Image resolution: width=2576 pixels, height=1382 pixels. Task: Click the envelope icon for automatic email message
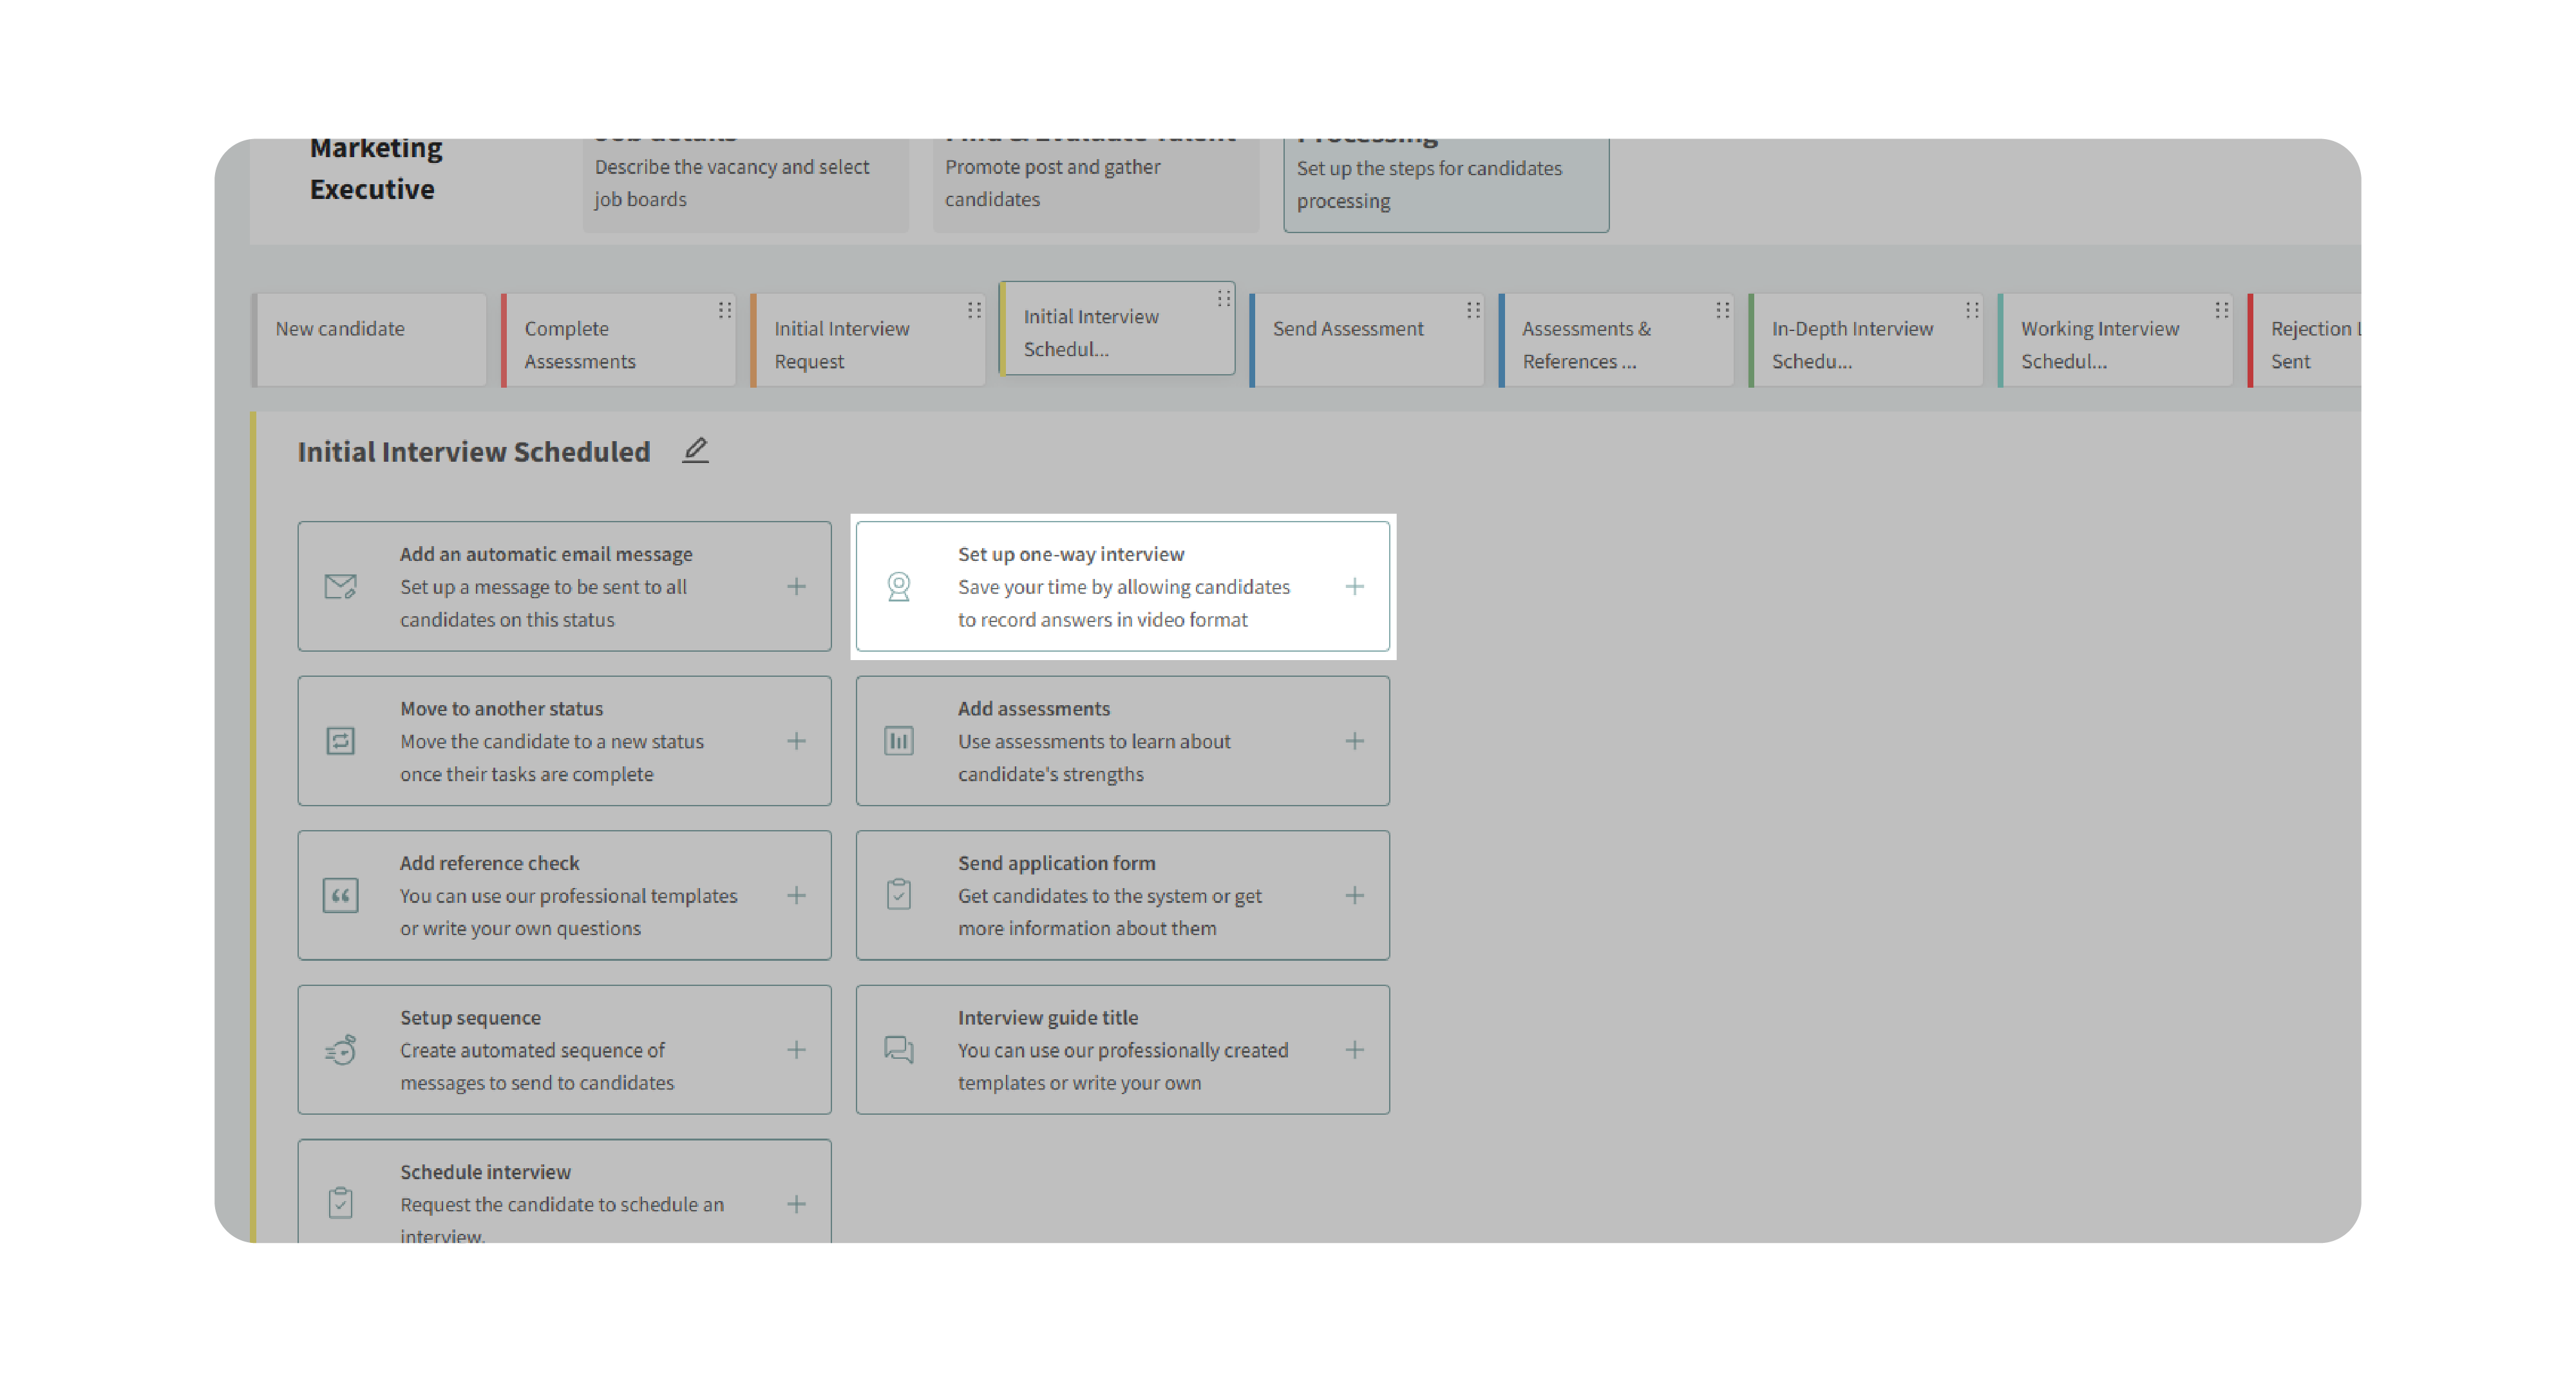click(340, 586)
